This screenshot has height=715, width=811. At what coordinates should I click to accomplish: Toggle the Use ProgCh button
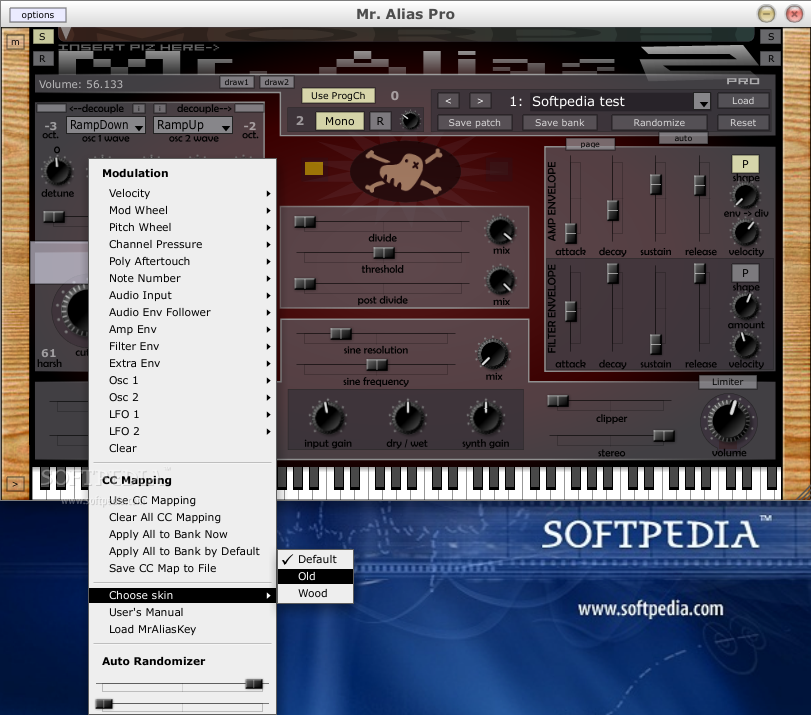coord(338,96)
